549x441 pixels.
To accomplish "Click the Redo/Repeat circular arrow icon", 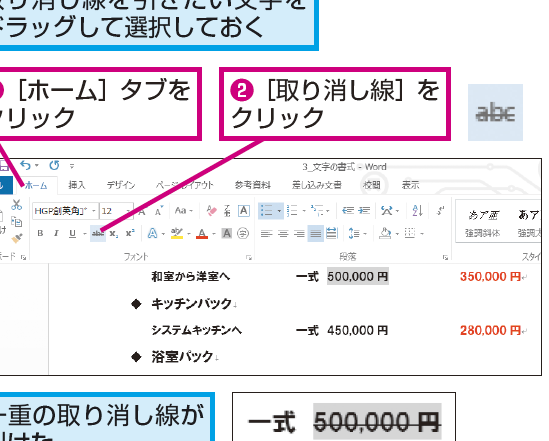I will [x=54, y=165].
